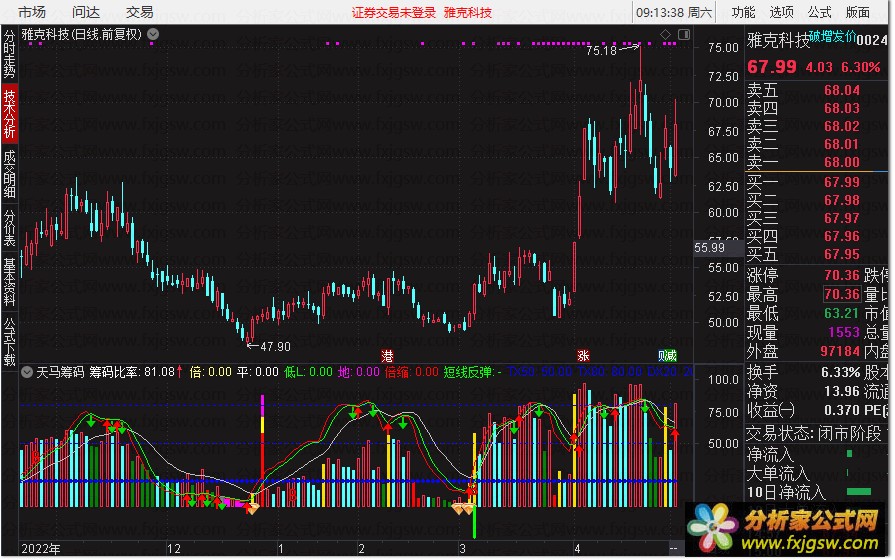
Task: Select the 买一 price 67.99
Action: point(841,182)
